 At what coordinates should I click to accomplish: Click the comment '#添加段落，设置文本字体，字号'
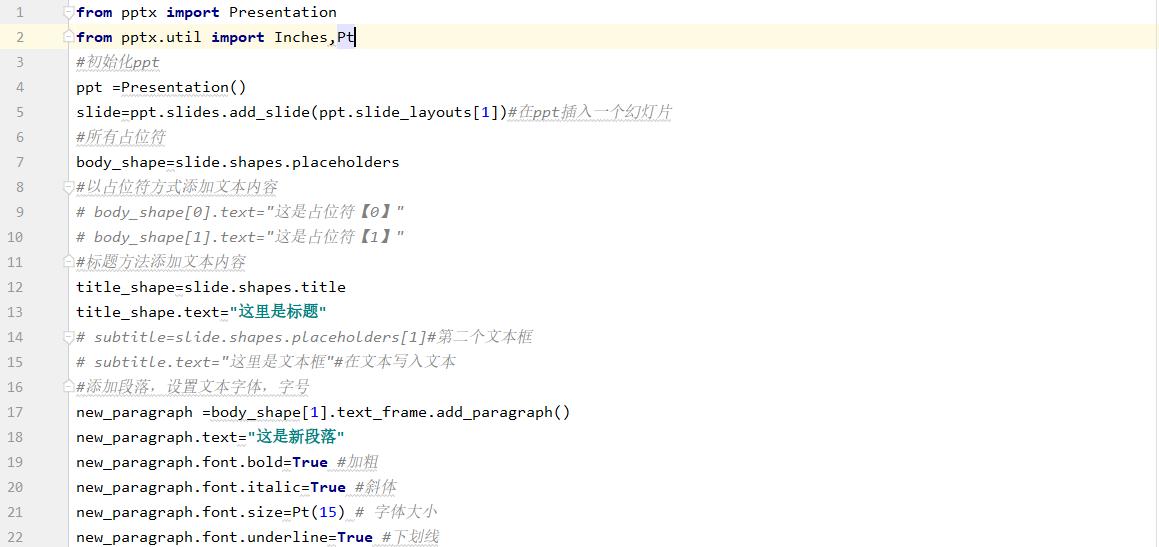[192, 387]
